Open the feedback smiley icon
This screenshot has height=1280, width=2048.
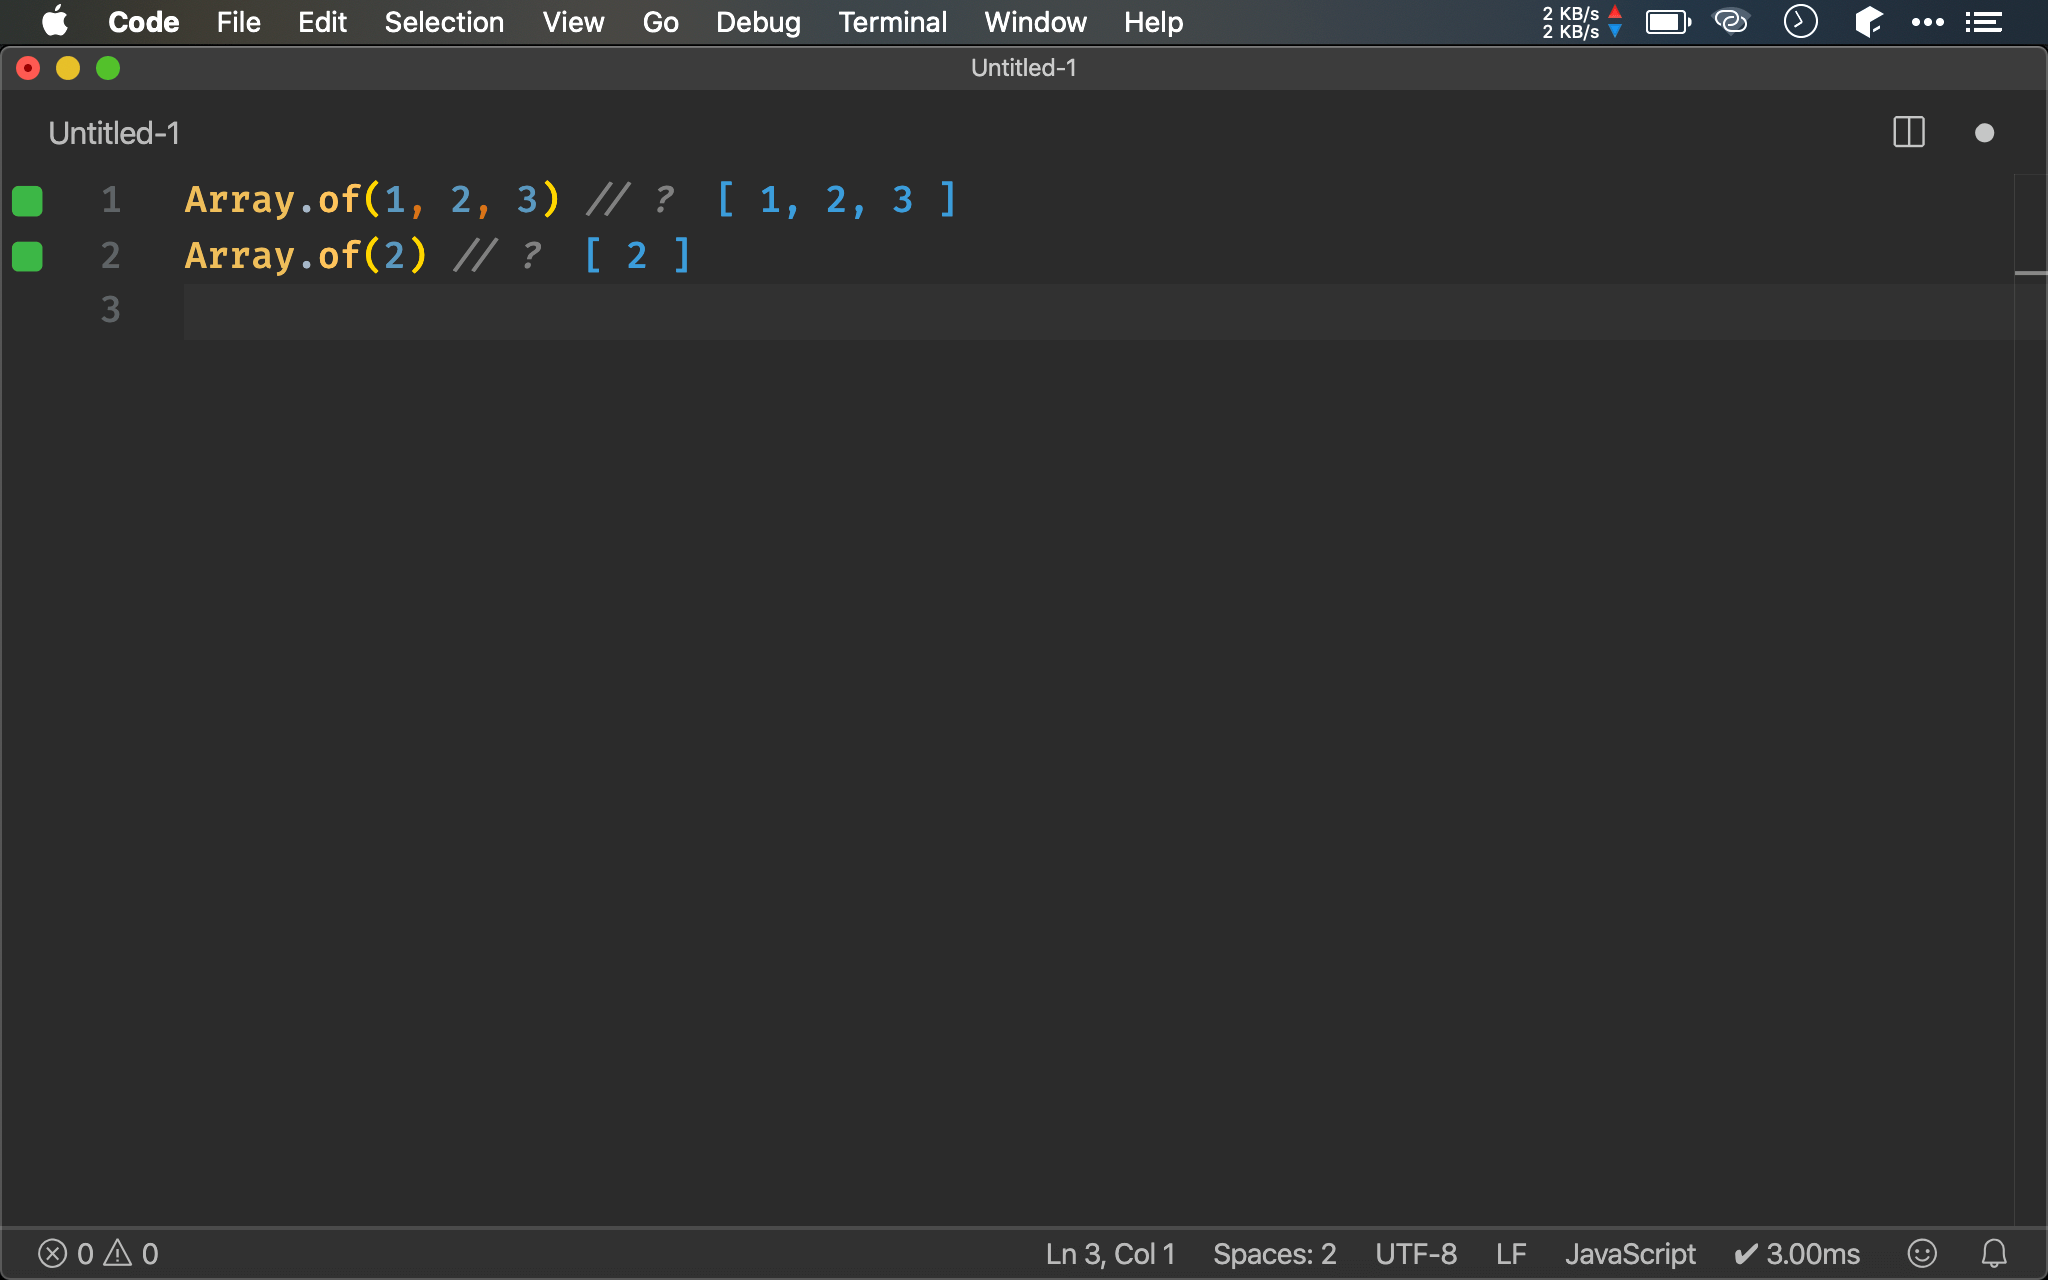click(1921, 1253)
